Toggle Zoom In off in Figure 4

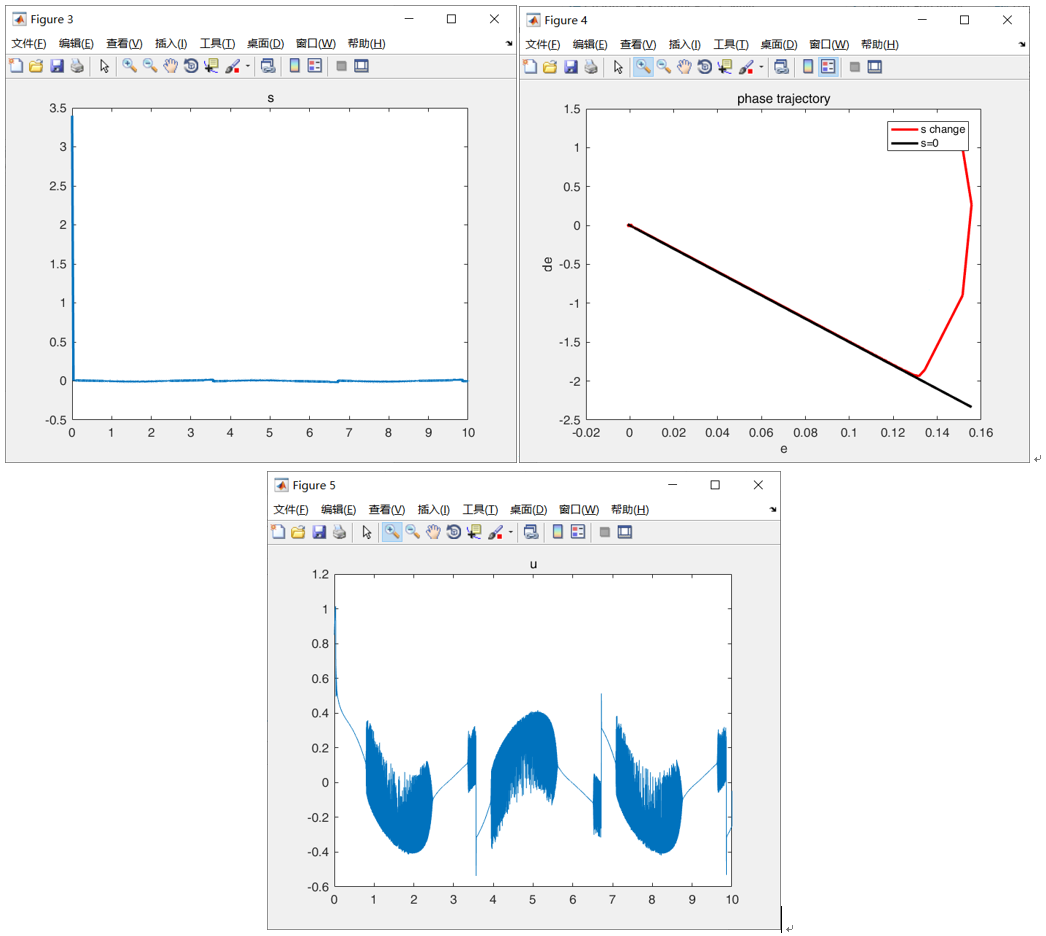pos(643,67)
